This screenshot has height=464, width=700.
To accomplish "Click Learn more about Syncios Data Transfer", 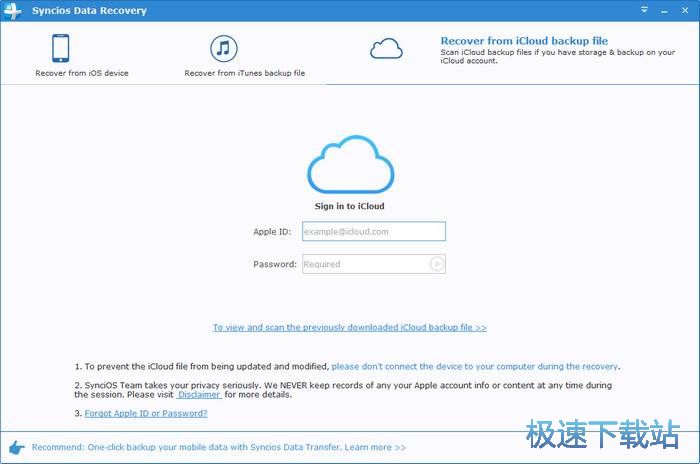I will click(375, 447).
